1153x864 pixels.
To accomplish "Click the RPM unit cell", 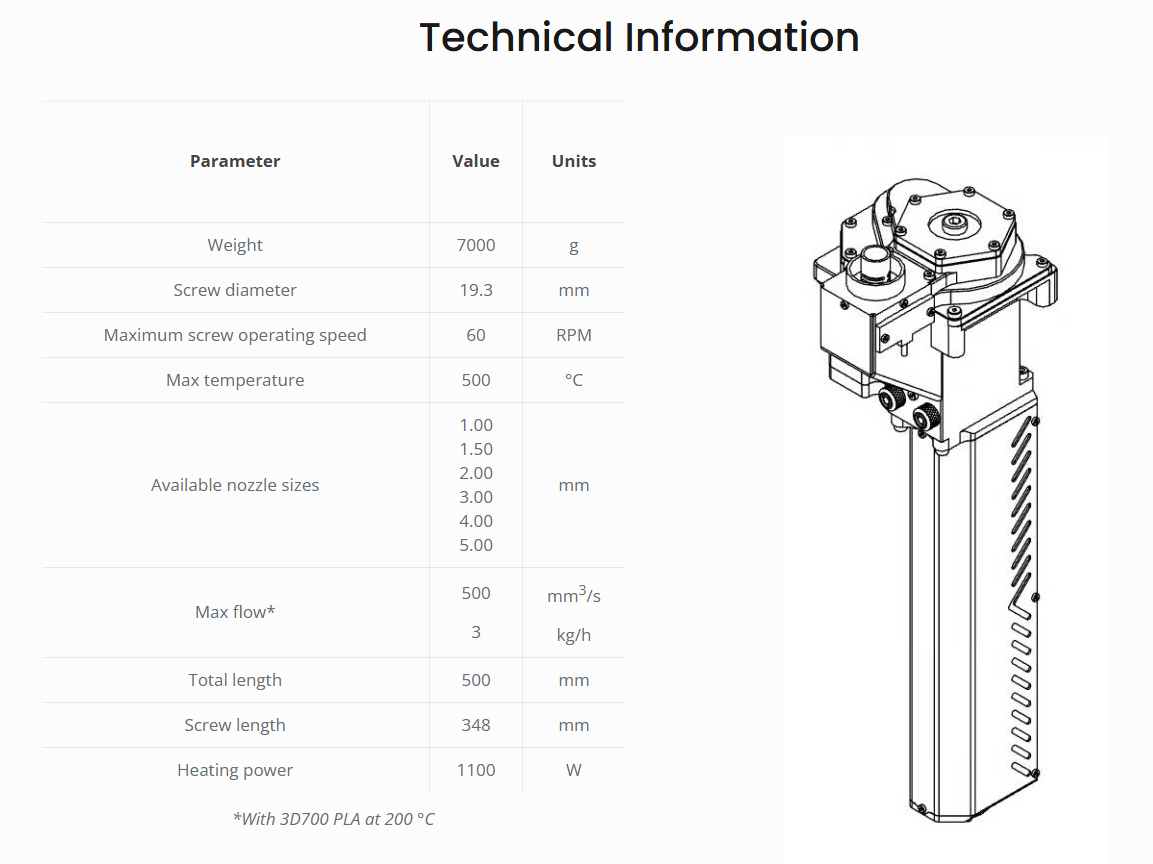I will 574,335.
